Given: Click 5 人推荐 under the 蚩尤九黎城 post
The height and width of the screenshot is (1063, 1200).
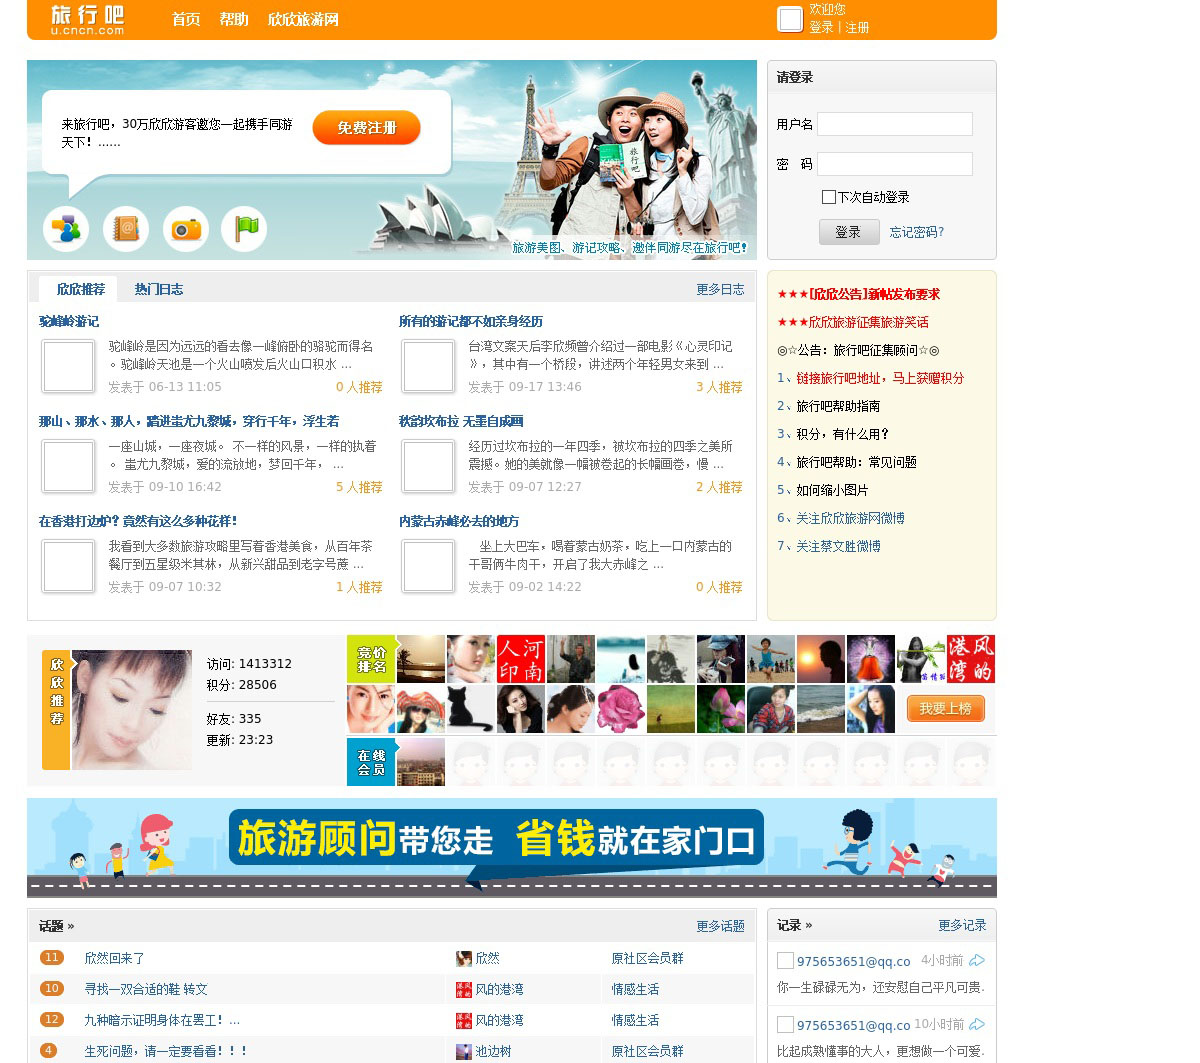Looking at the screenshot, I should (359, 487).
